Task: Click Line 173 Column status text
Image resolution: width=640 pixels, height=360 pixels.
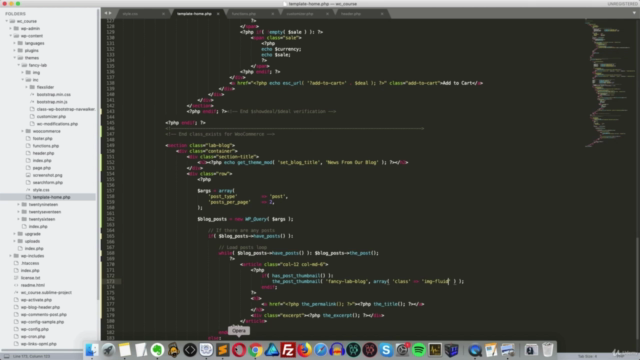Action: coord(31,356)
